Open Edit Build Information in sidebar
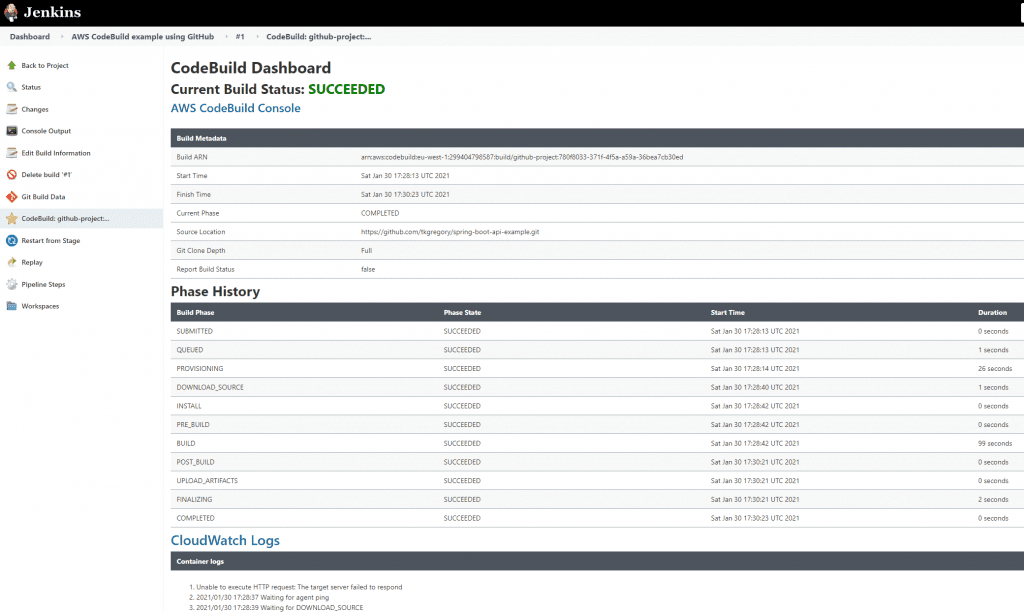 pos(56,153)
